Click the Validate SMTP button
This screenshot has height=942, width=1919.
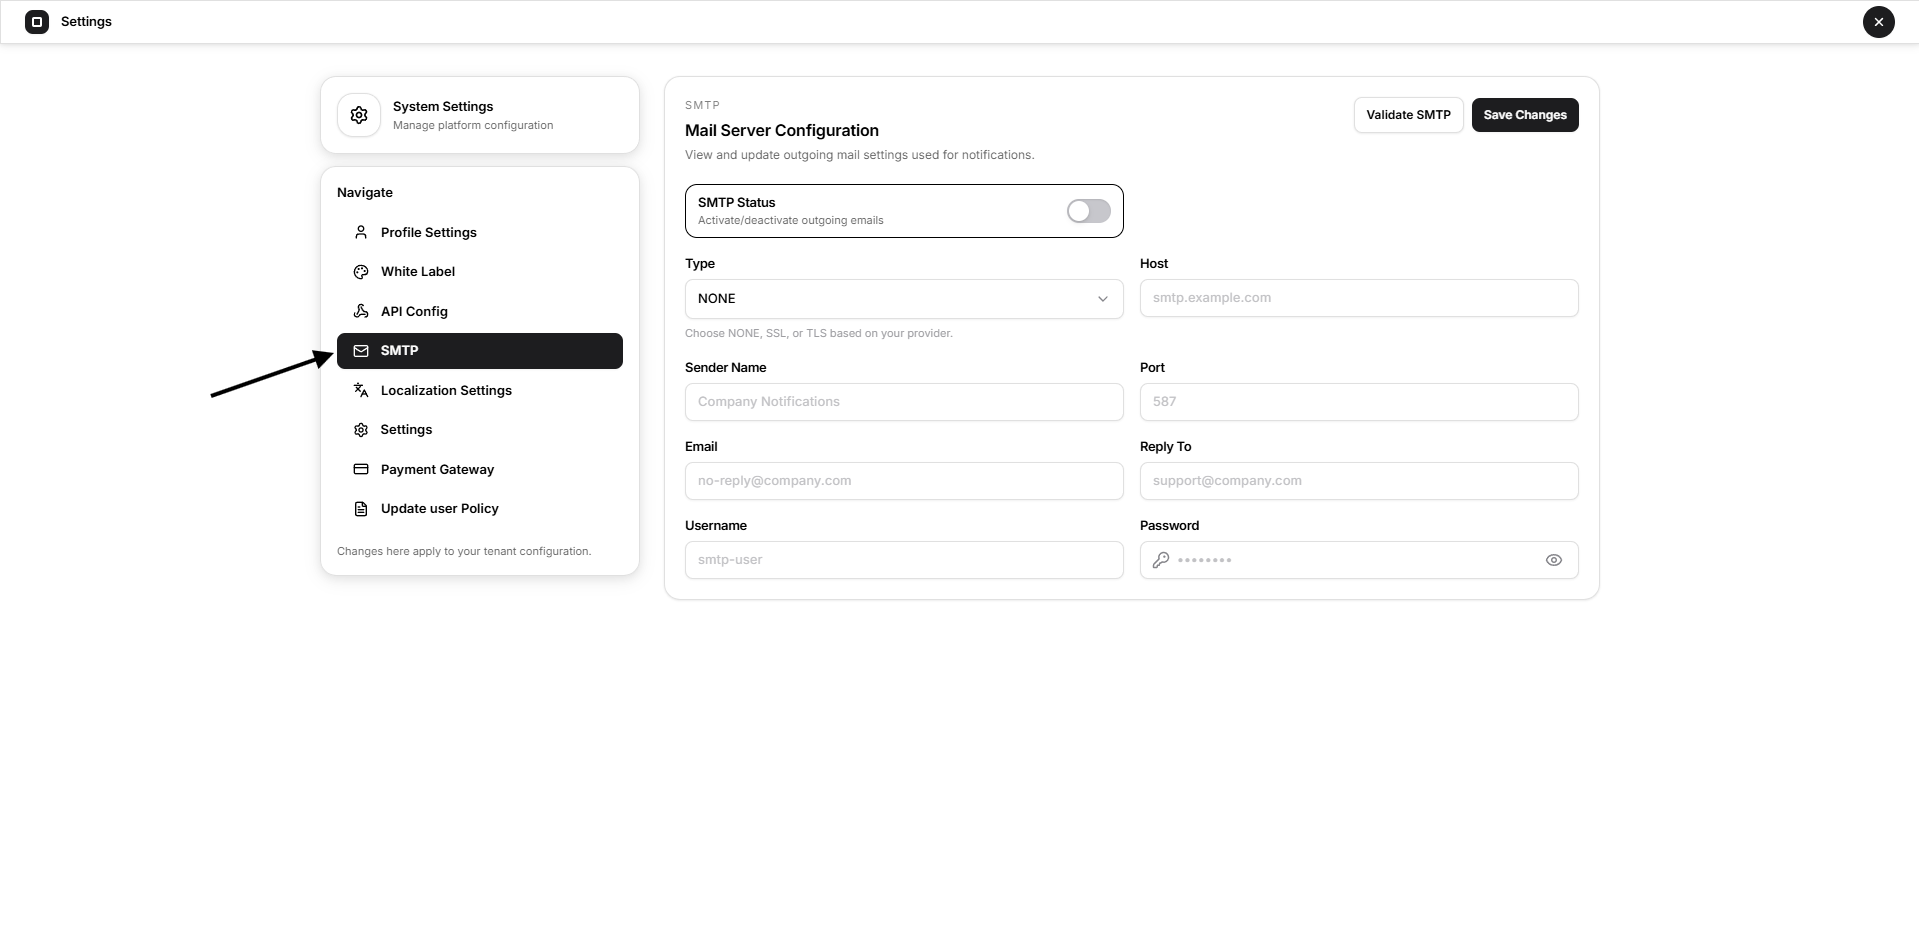coord(1408,115)
